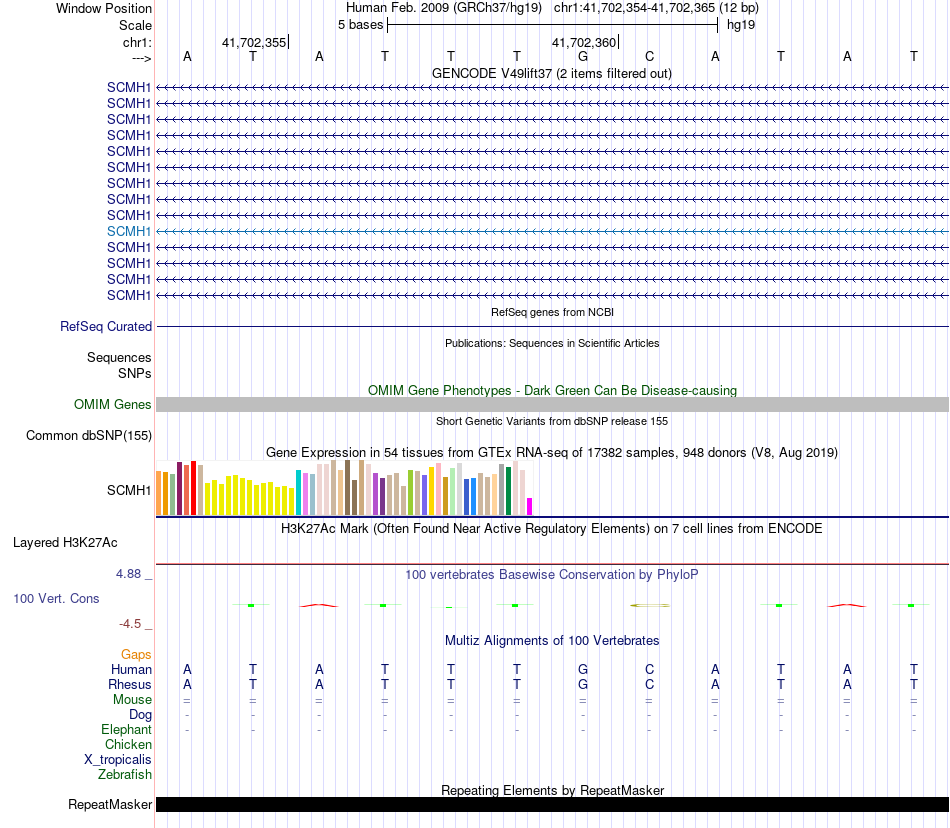Click the Window Position label
The height and width of the screenshot is (828, 950).
coord(104,8)
